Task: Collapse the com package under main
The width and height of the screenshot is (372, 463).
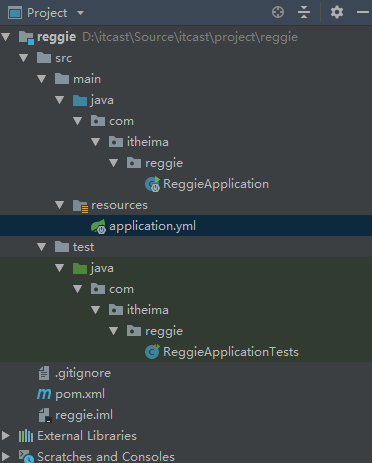Action: coord(78,121)
